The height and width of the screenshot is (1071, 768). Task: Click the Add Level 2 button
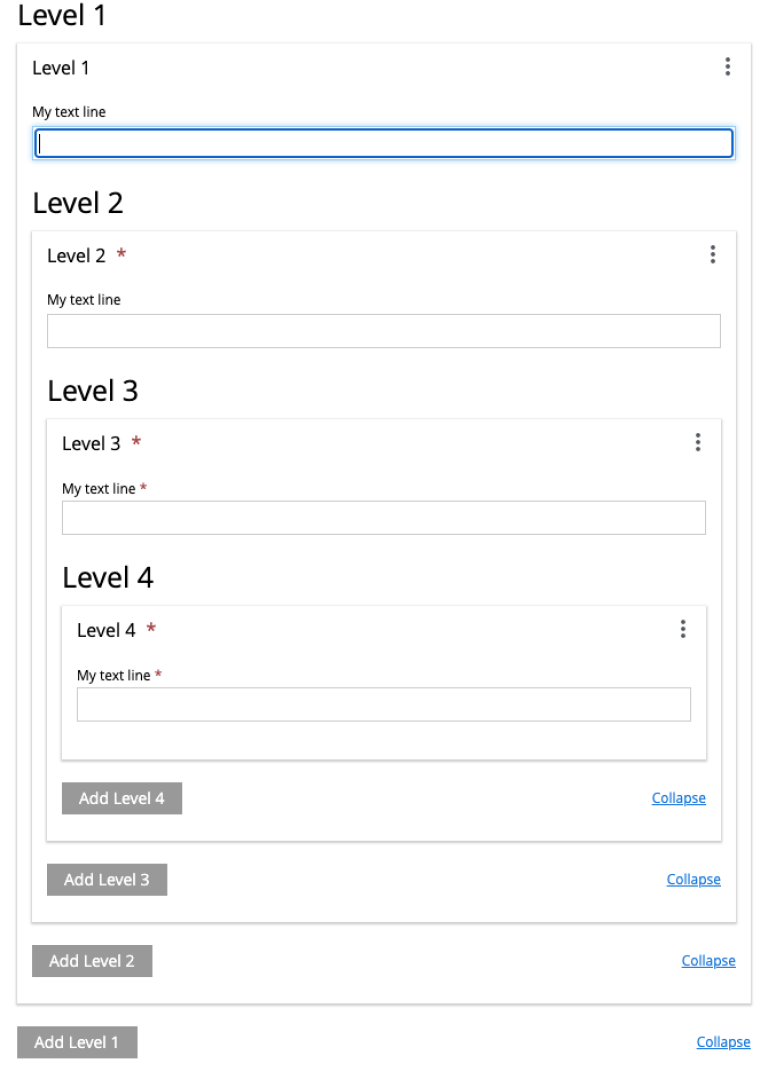click(92, 961)
